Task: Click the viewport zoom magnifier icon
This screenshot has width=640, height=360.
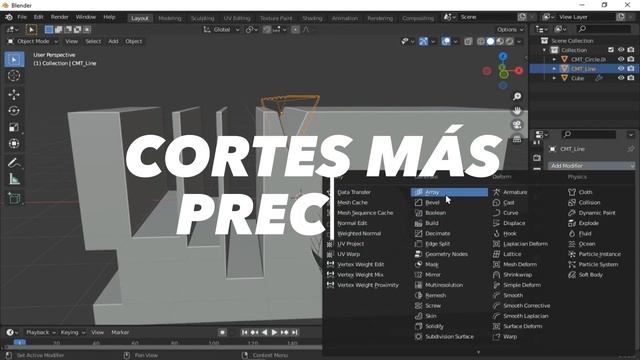Action: coord(517,96)
